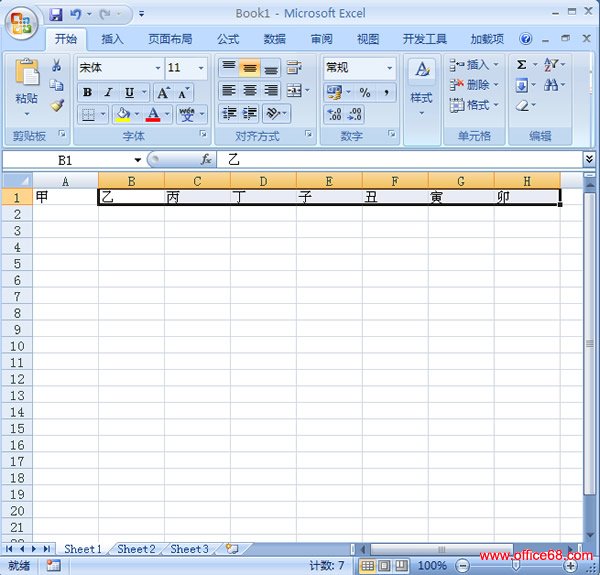
Task: Switch to the 公式 tab
Action: click(x=228, y=39)
